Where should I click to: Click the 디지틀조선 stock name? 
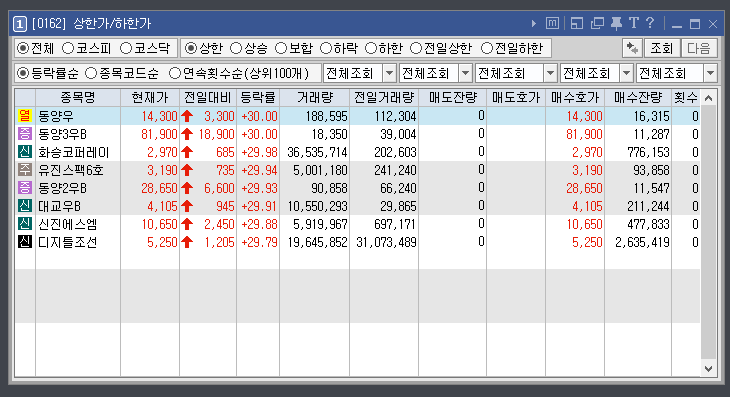coord(68,242)
